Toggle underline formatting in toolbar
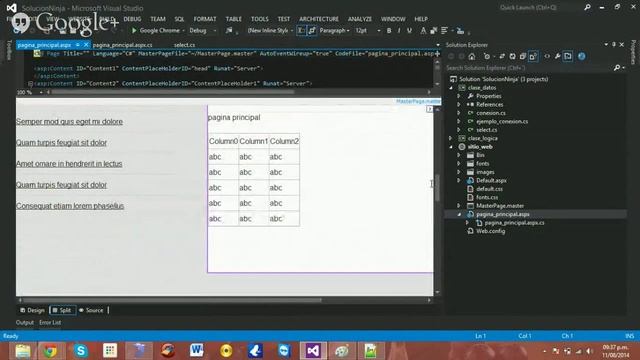This screenshot has height=360, width=640. 409,31
